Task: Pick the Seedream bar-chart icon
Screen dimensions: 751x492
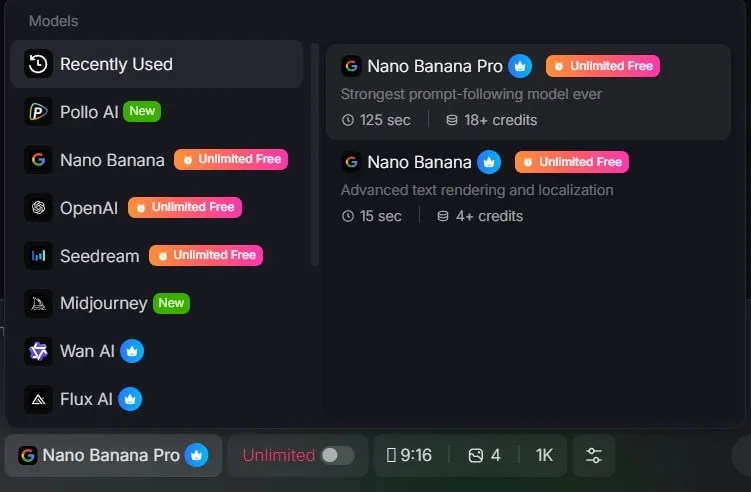Action: 38,256
